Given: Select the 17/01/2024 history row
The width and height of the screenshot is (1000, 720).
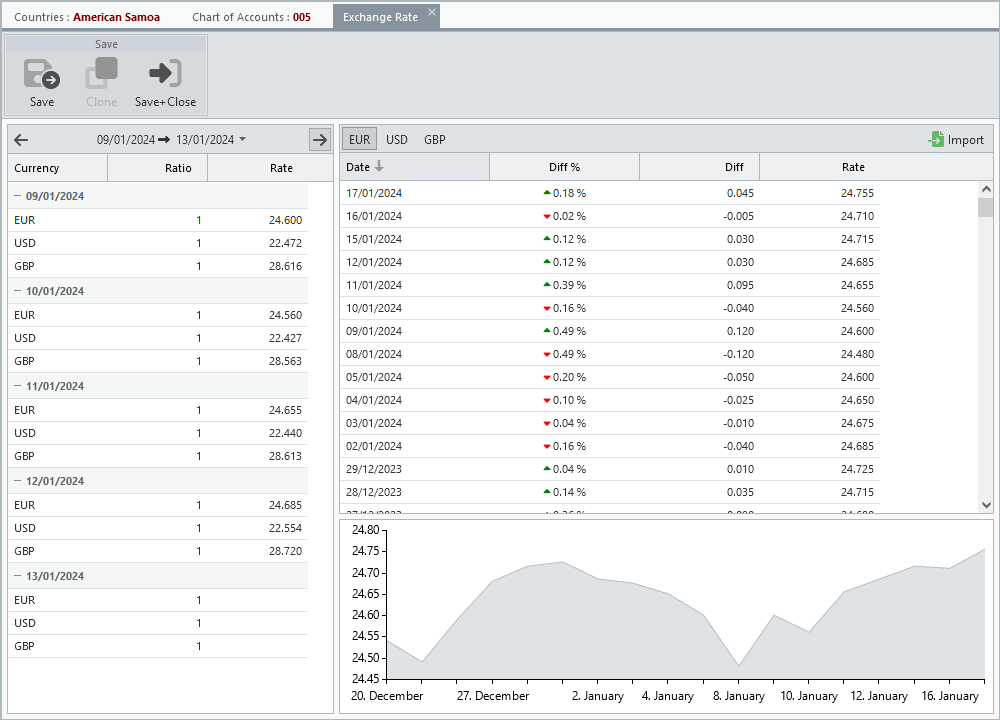Looking at the screenshot, I should pyautogui.click(x=610, y=193).
